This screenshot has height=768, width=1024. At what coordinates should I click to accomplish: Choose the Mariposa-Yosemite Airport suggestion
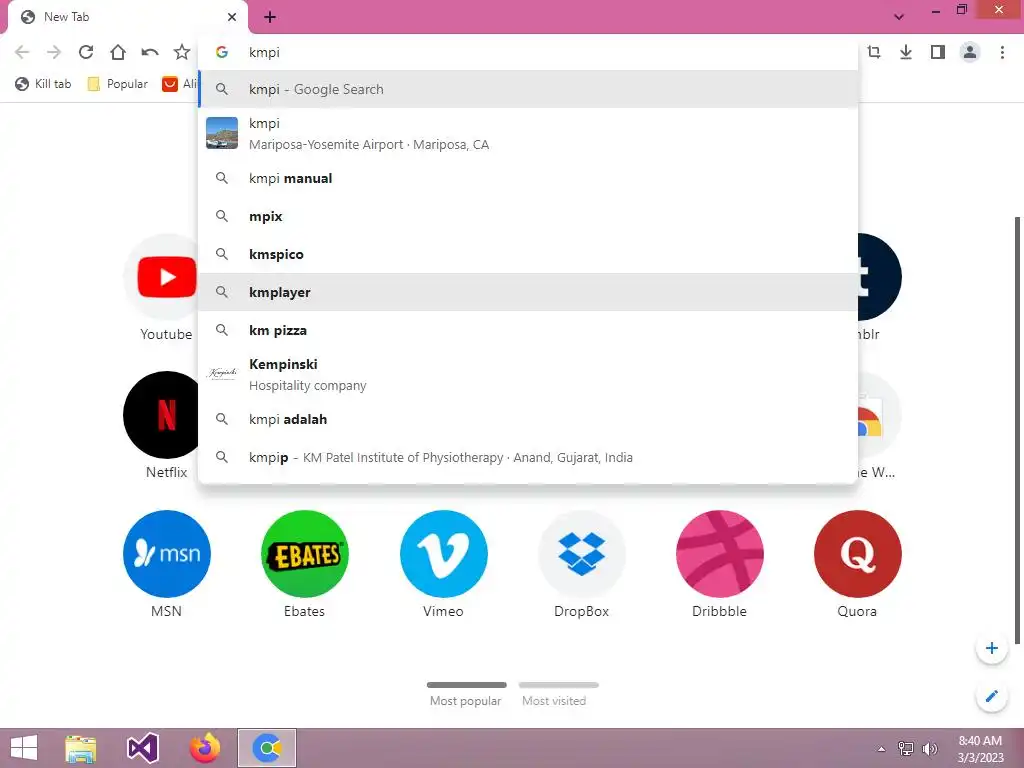528,133
